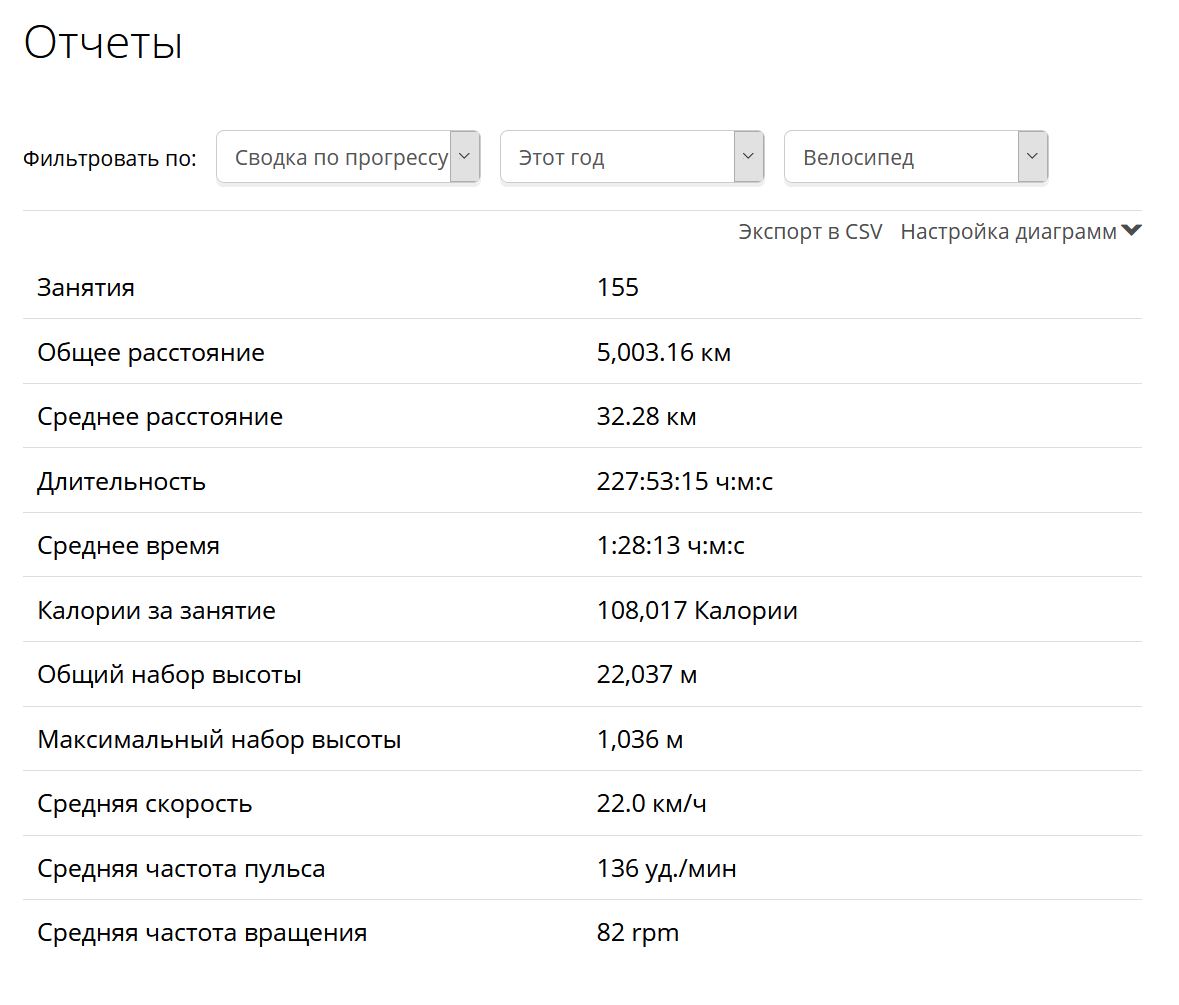Open the 'Сводка по прогрессу' report type dropdown
This screenshot has height=1005, width=1179.
340,157
